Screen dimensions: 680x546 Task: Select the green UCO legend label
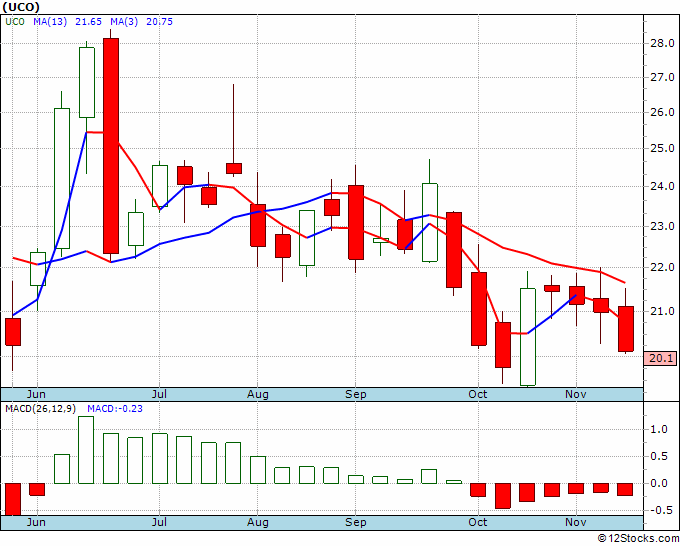(15, 22)
